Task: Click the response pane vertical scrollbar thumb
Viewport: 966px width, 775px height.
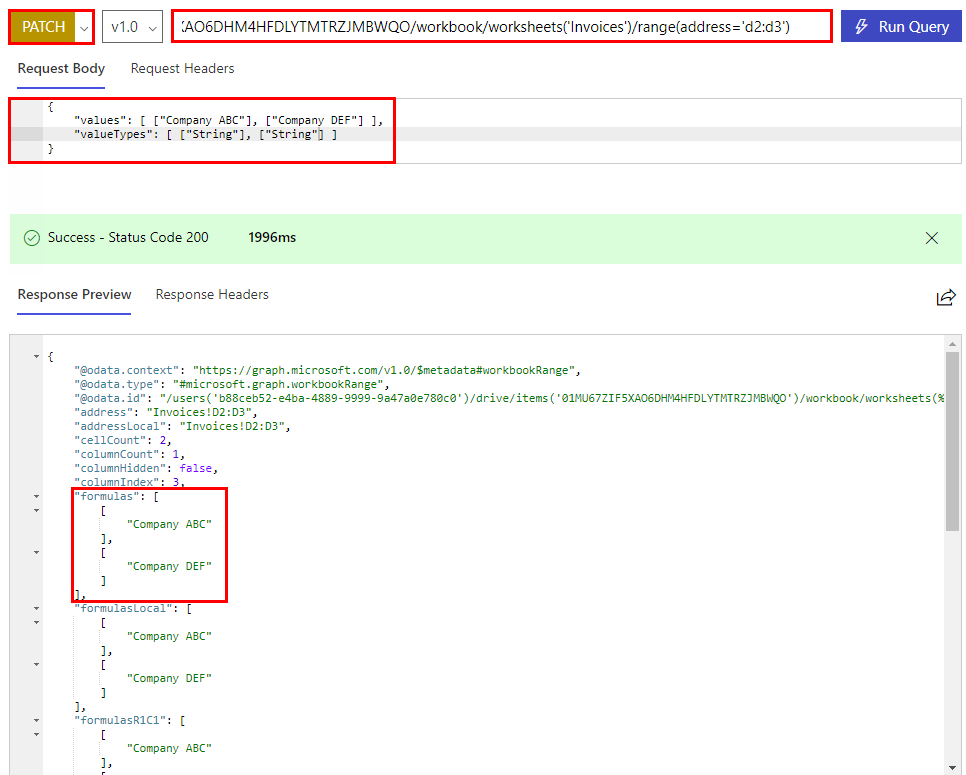Action: click(952, 440)
